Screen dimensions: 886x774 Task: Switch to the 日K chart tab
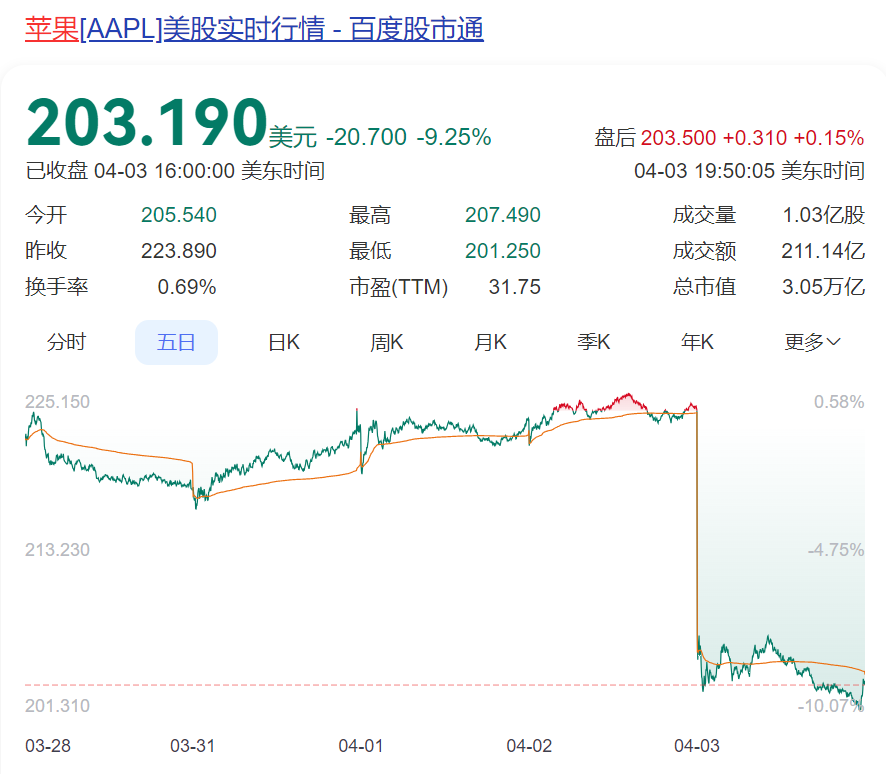tap(284, 342)
